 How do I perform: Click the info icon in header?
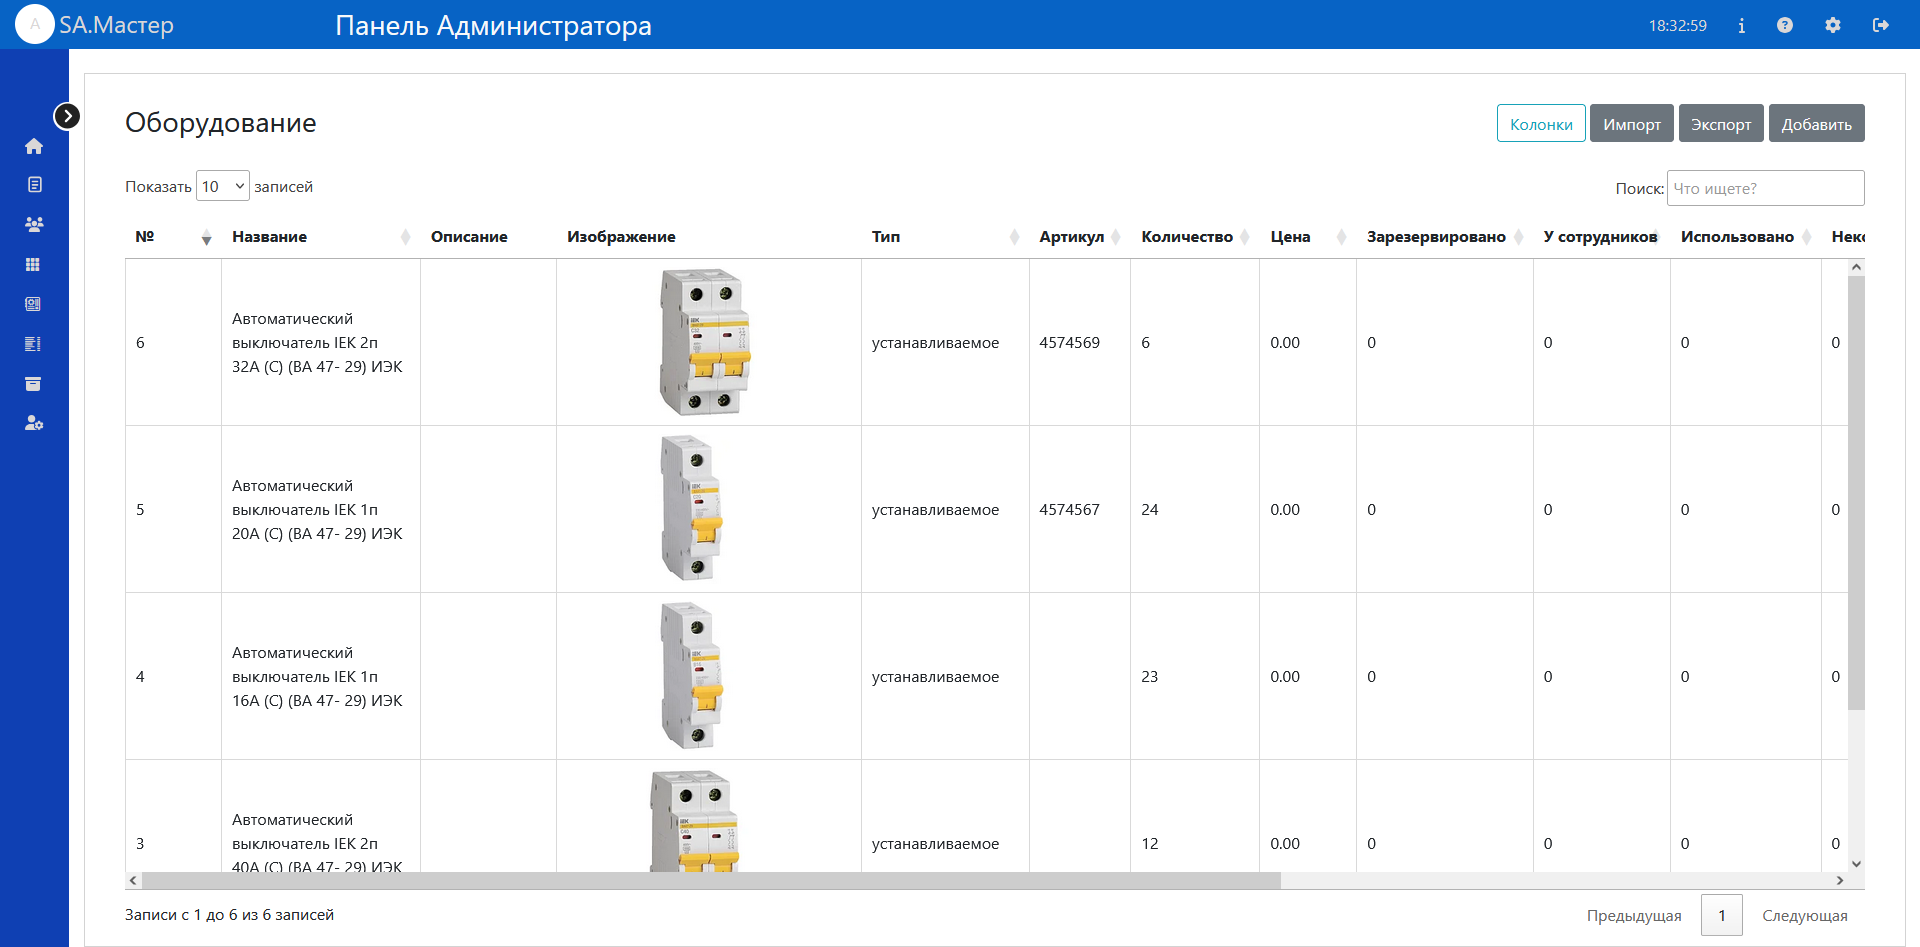click(x=1741, y=26)
